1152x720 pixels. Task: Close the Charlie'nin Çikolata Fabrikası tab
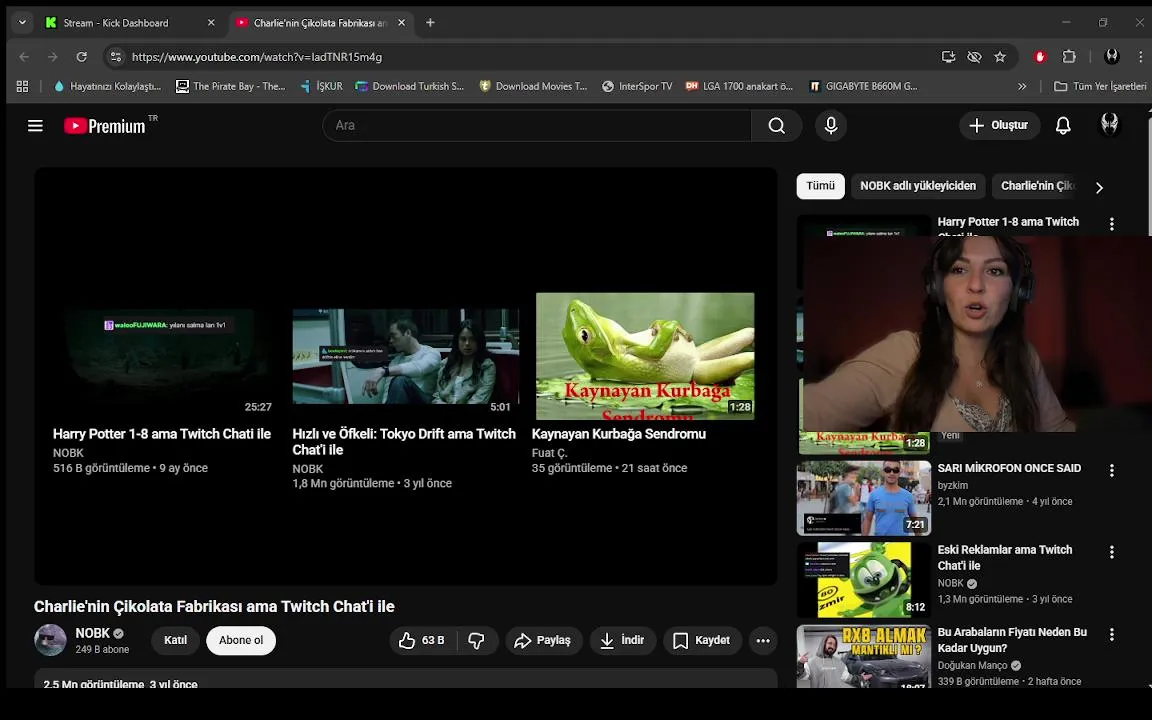[401, 23]
